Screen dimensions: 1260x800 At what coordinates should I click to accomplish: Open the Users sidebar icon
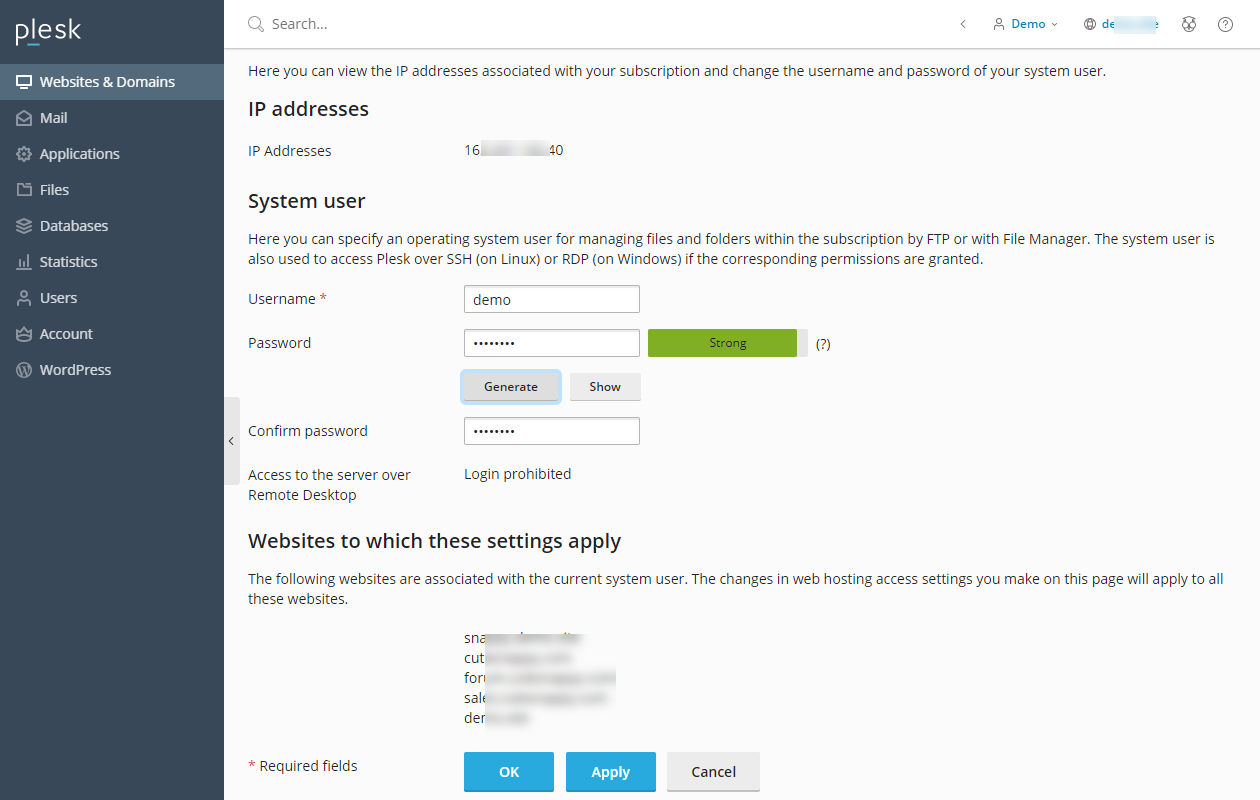click(x=22, y=297)
